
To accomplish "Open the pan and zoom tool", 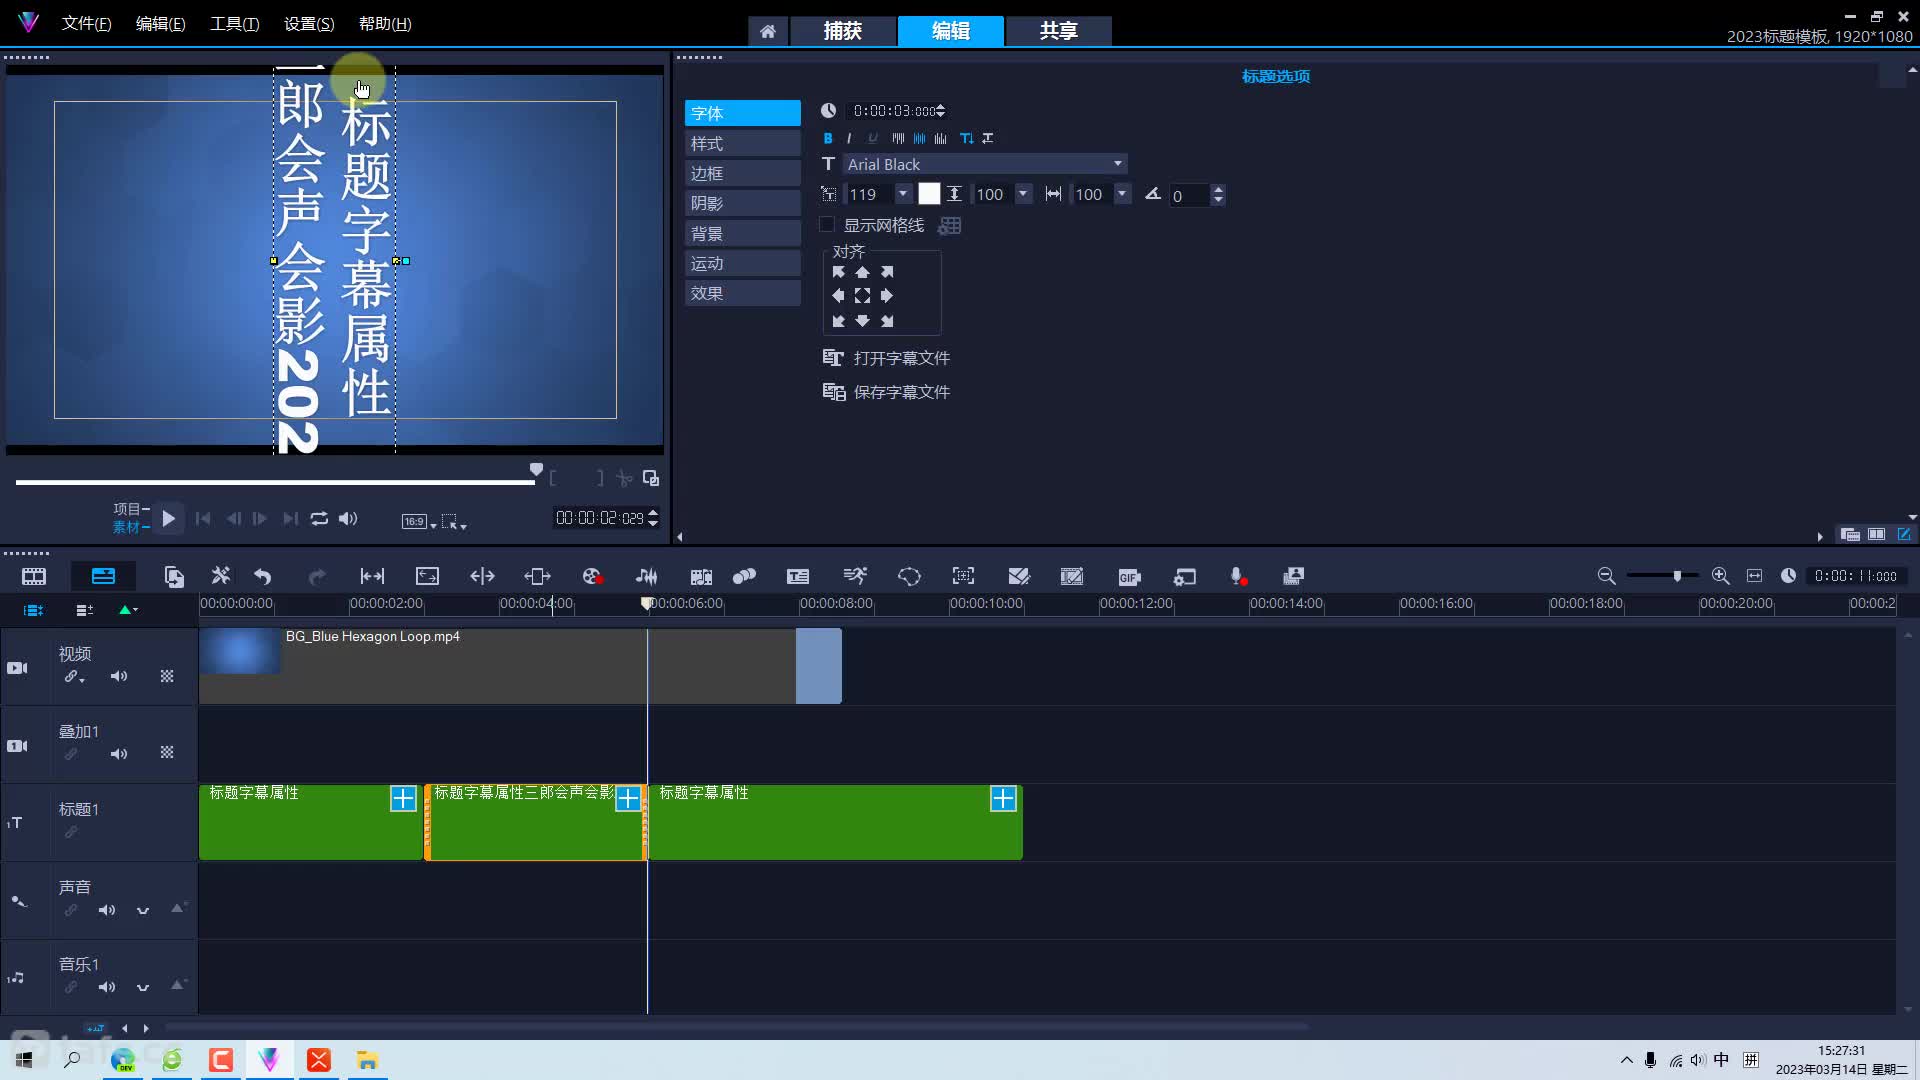I will (963, 576).
